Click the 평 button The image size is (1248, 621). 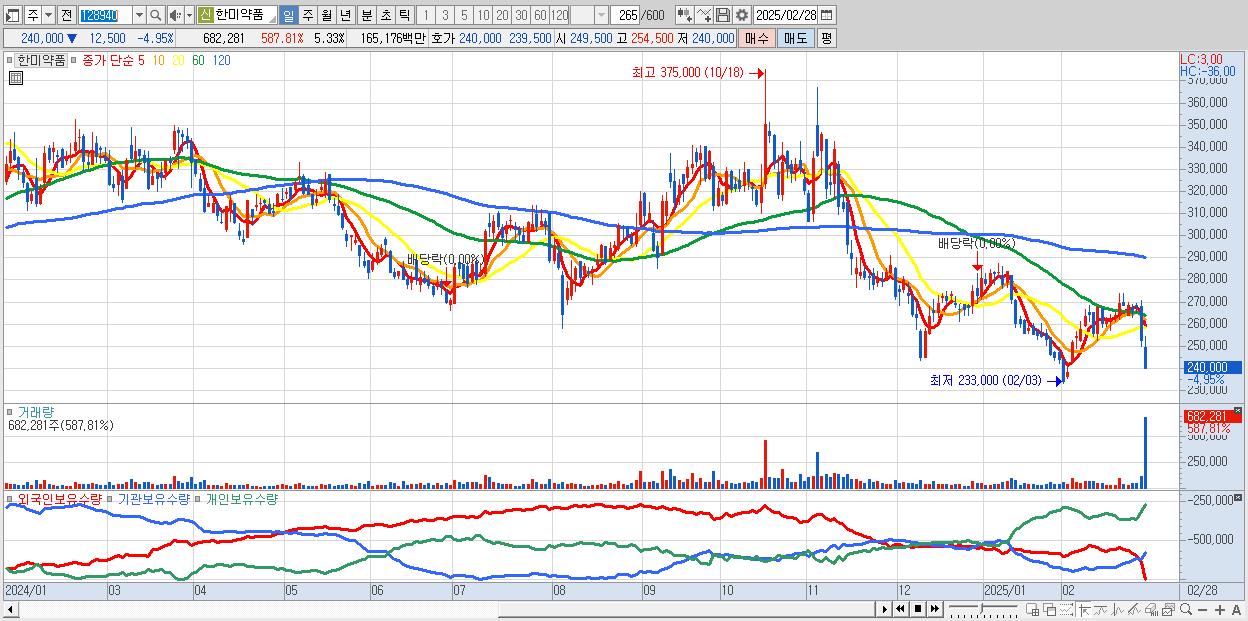pyautogui.click(x=826, y=38)
